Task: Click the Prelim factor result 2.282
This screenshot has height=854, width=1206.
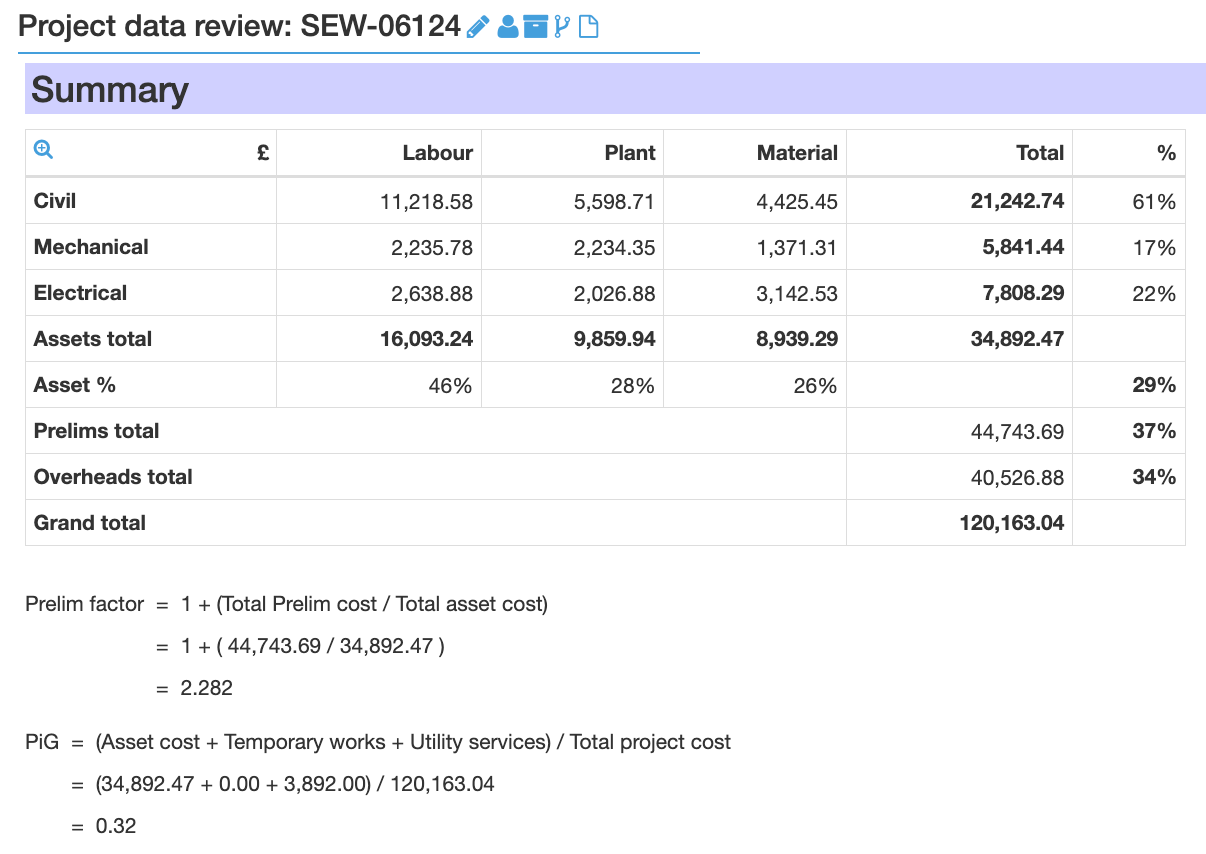Action: coord(206,688)
